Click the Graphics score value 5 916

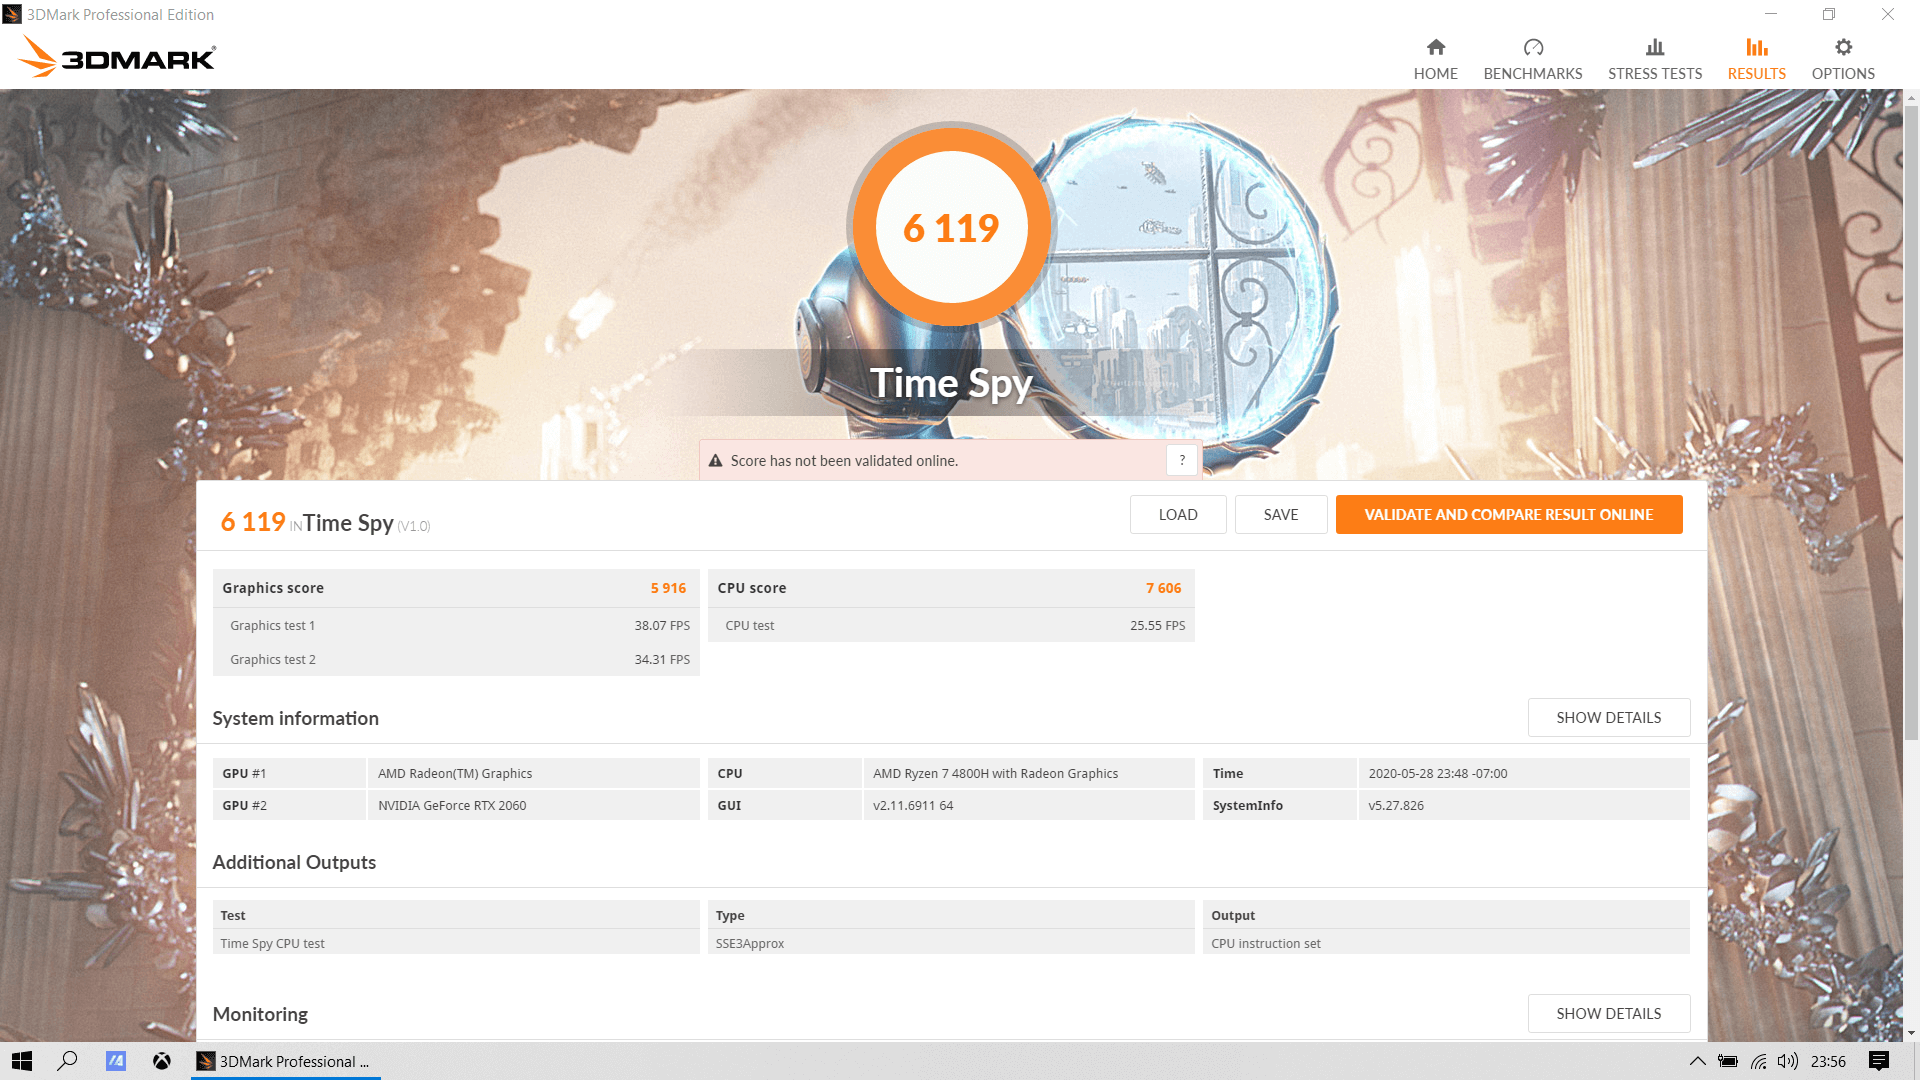click(668, 588)
